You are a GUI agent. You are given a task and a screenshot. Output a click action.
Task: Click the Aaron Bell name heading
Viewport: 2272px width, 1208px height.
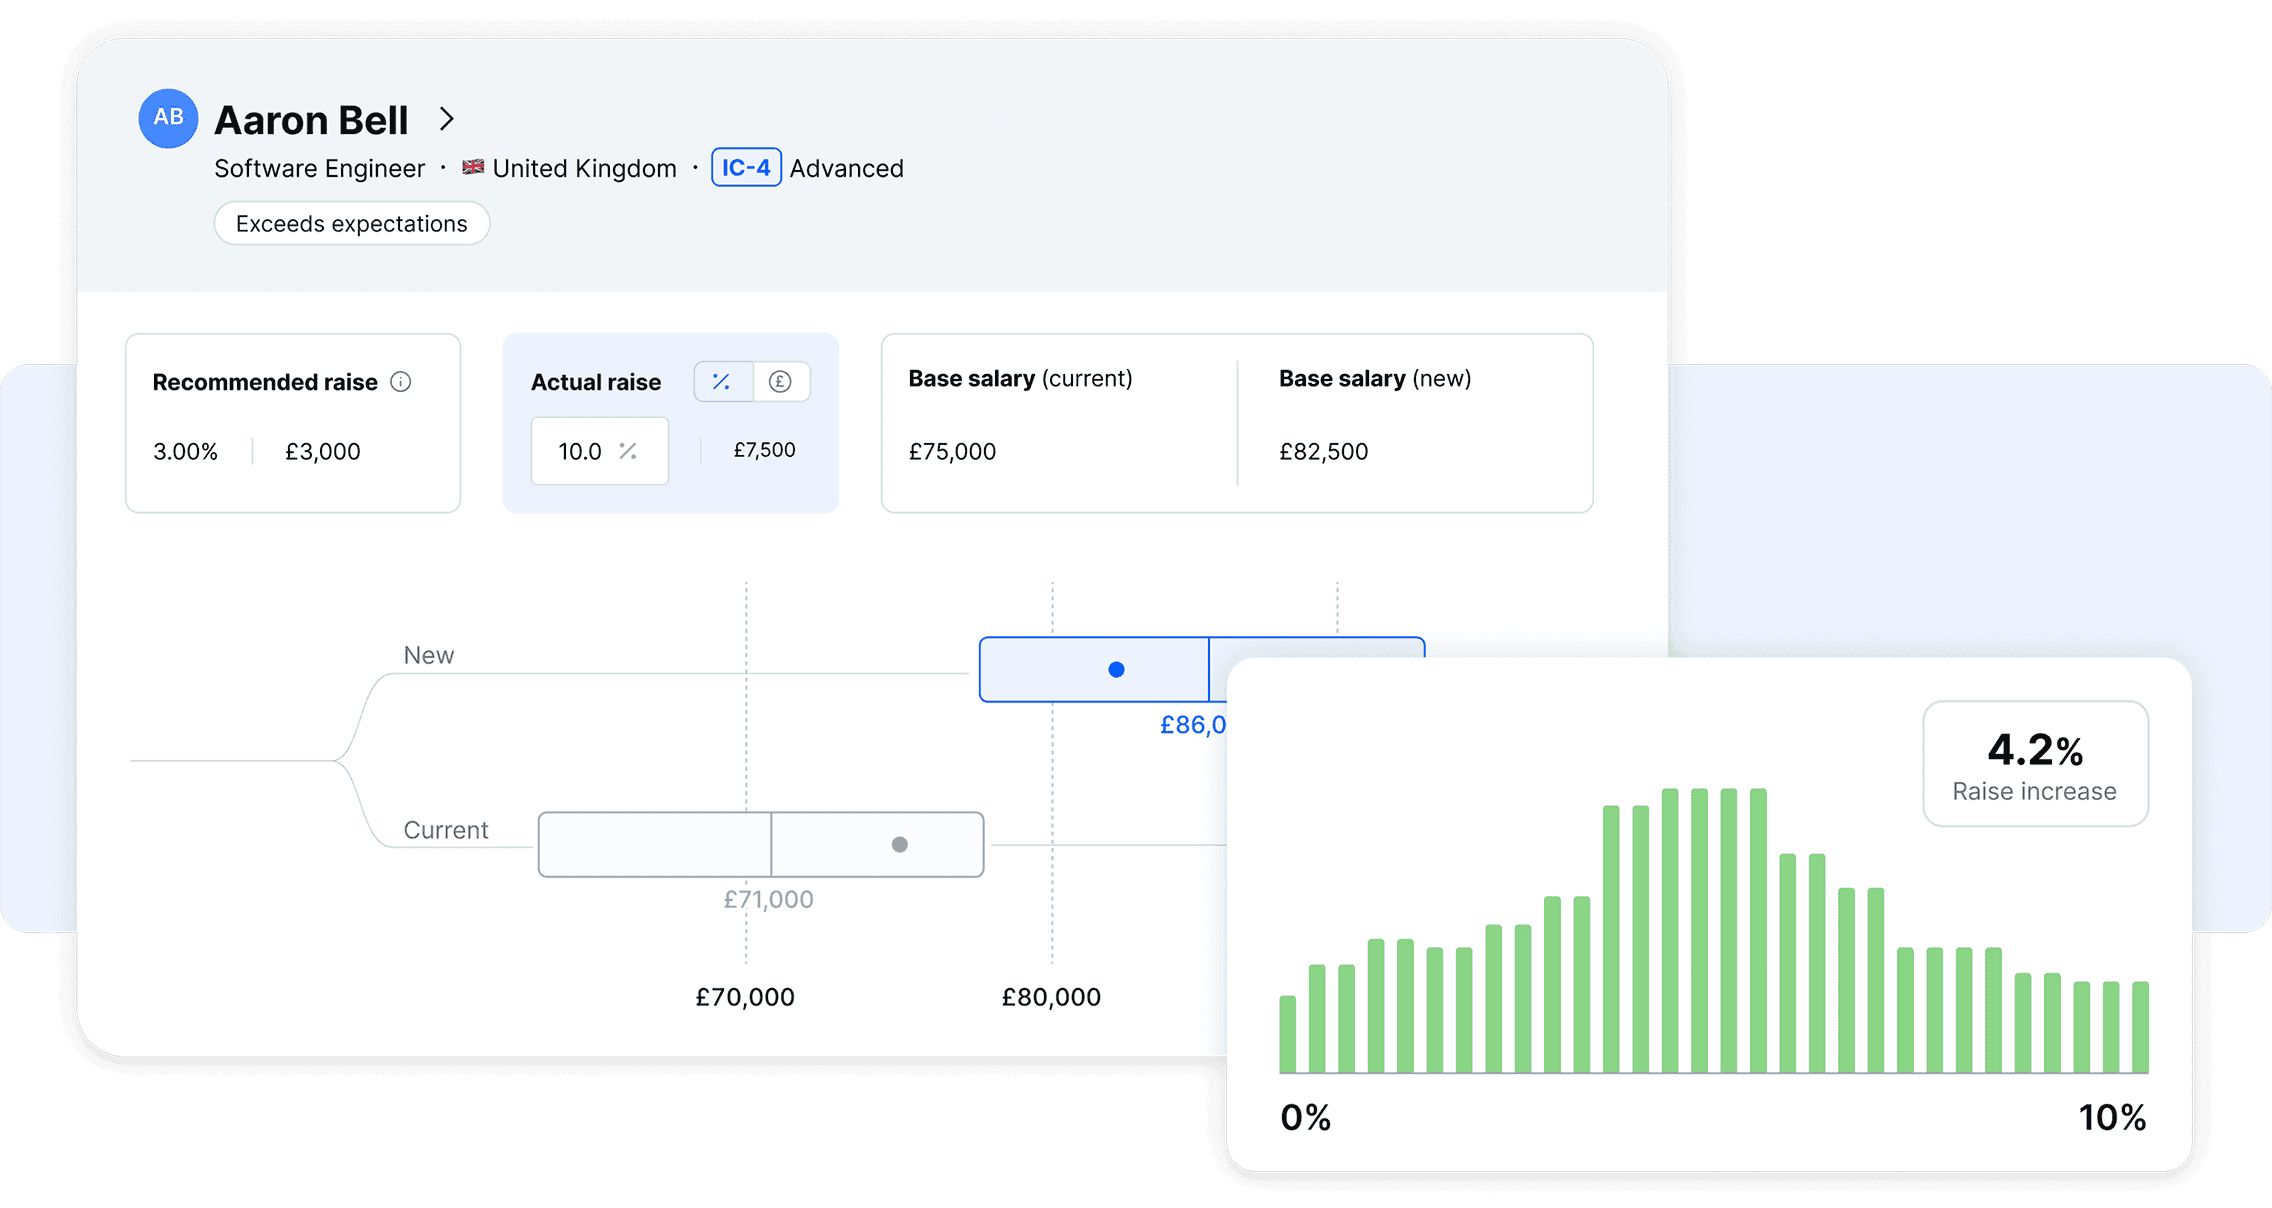[x=311, y=120]
